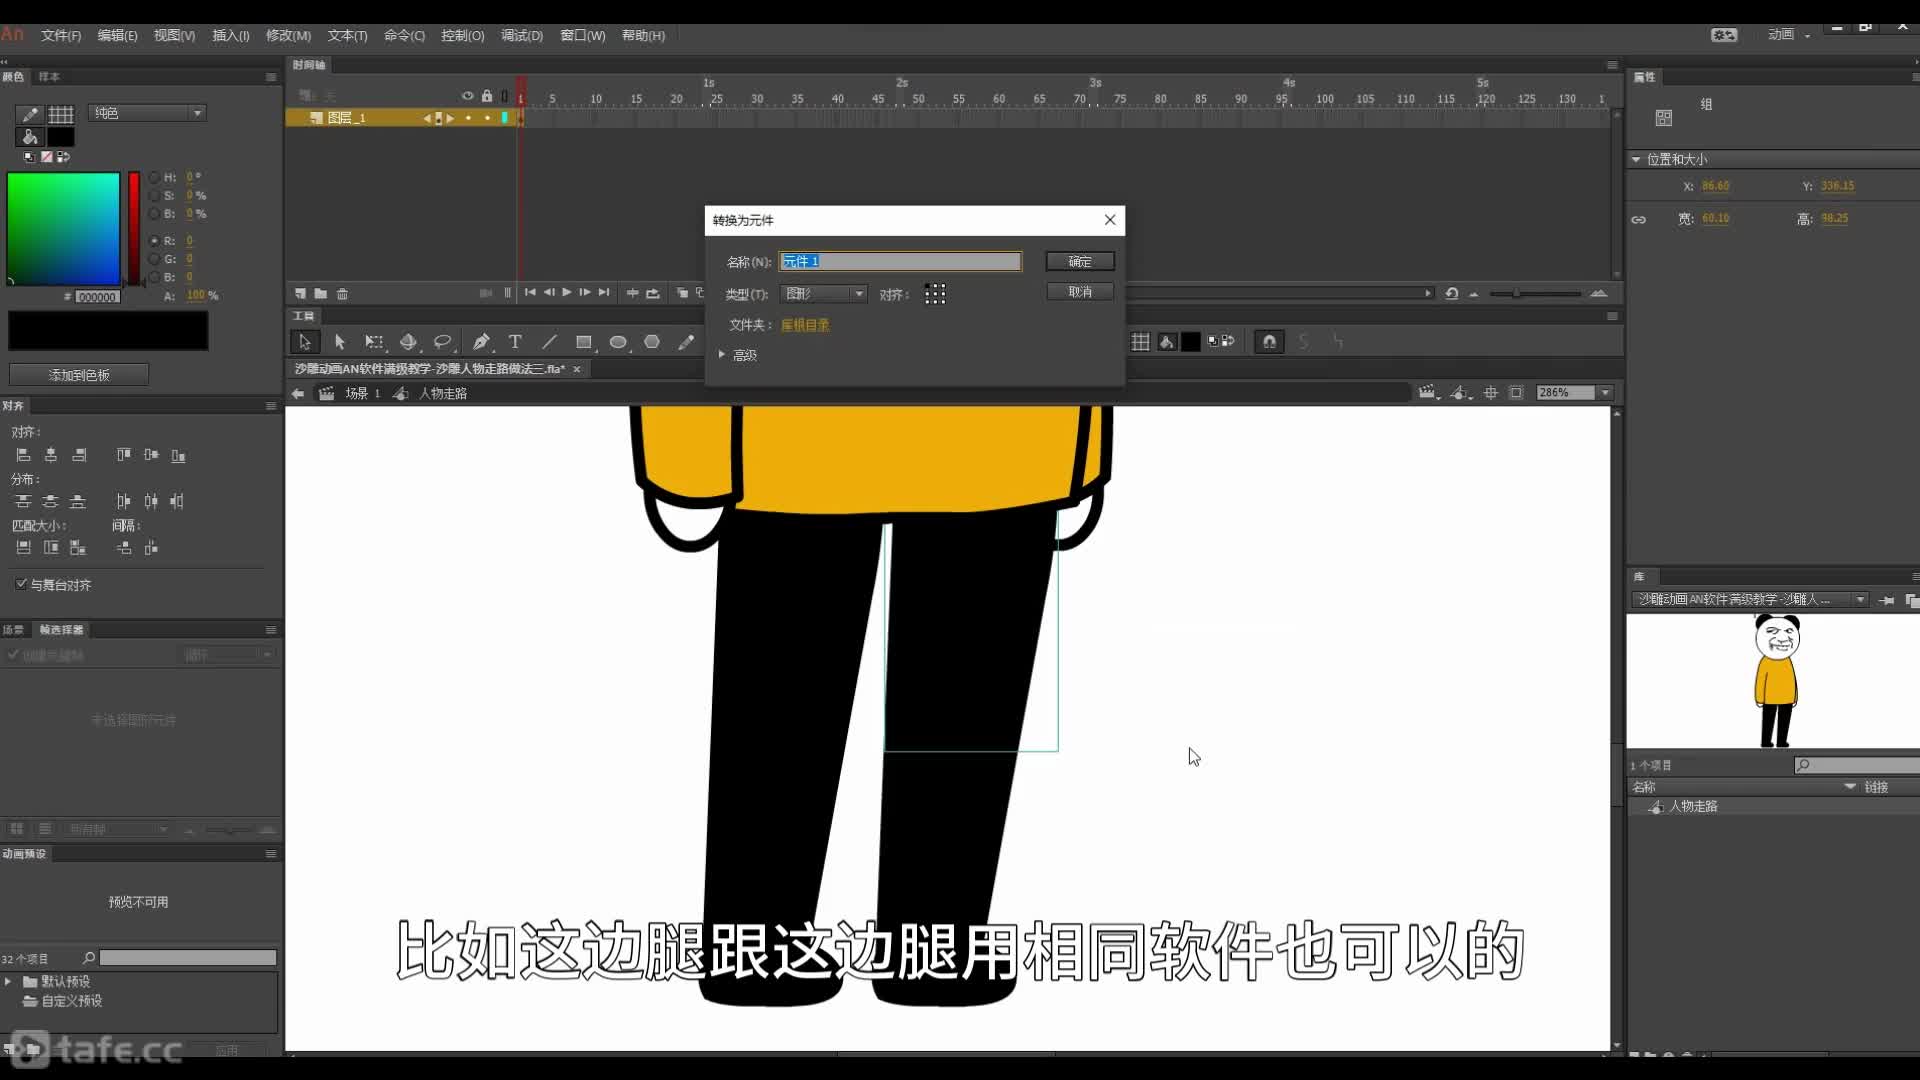Click 调试(D) menu item
This screenshot has width=1920, height=1080.
(520, 36)
